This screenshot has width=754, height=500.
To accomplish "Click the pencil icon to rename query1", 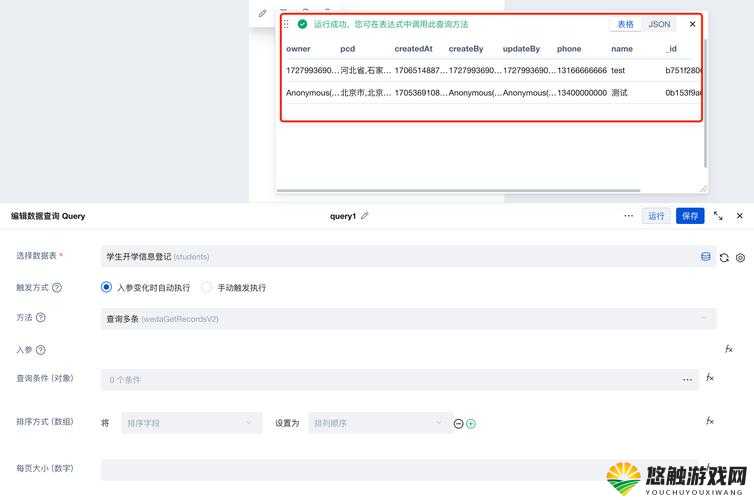I will [x=364, y=216].
